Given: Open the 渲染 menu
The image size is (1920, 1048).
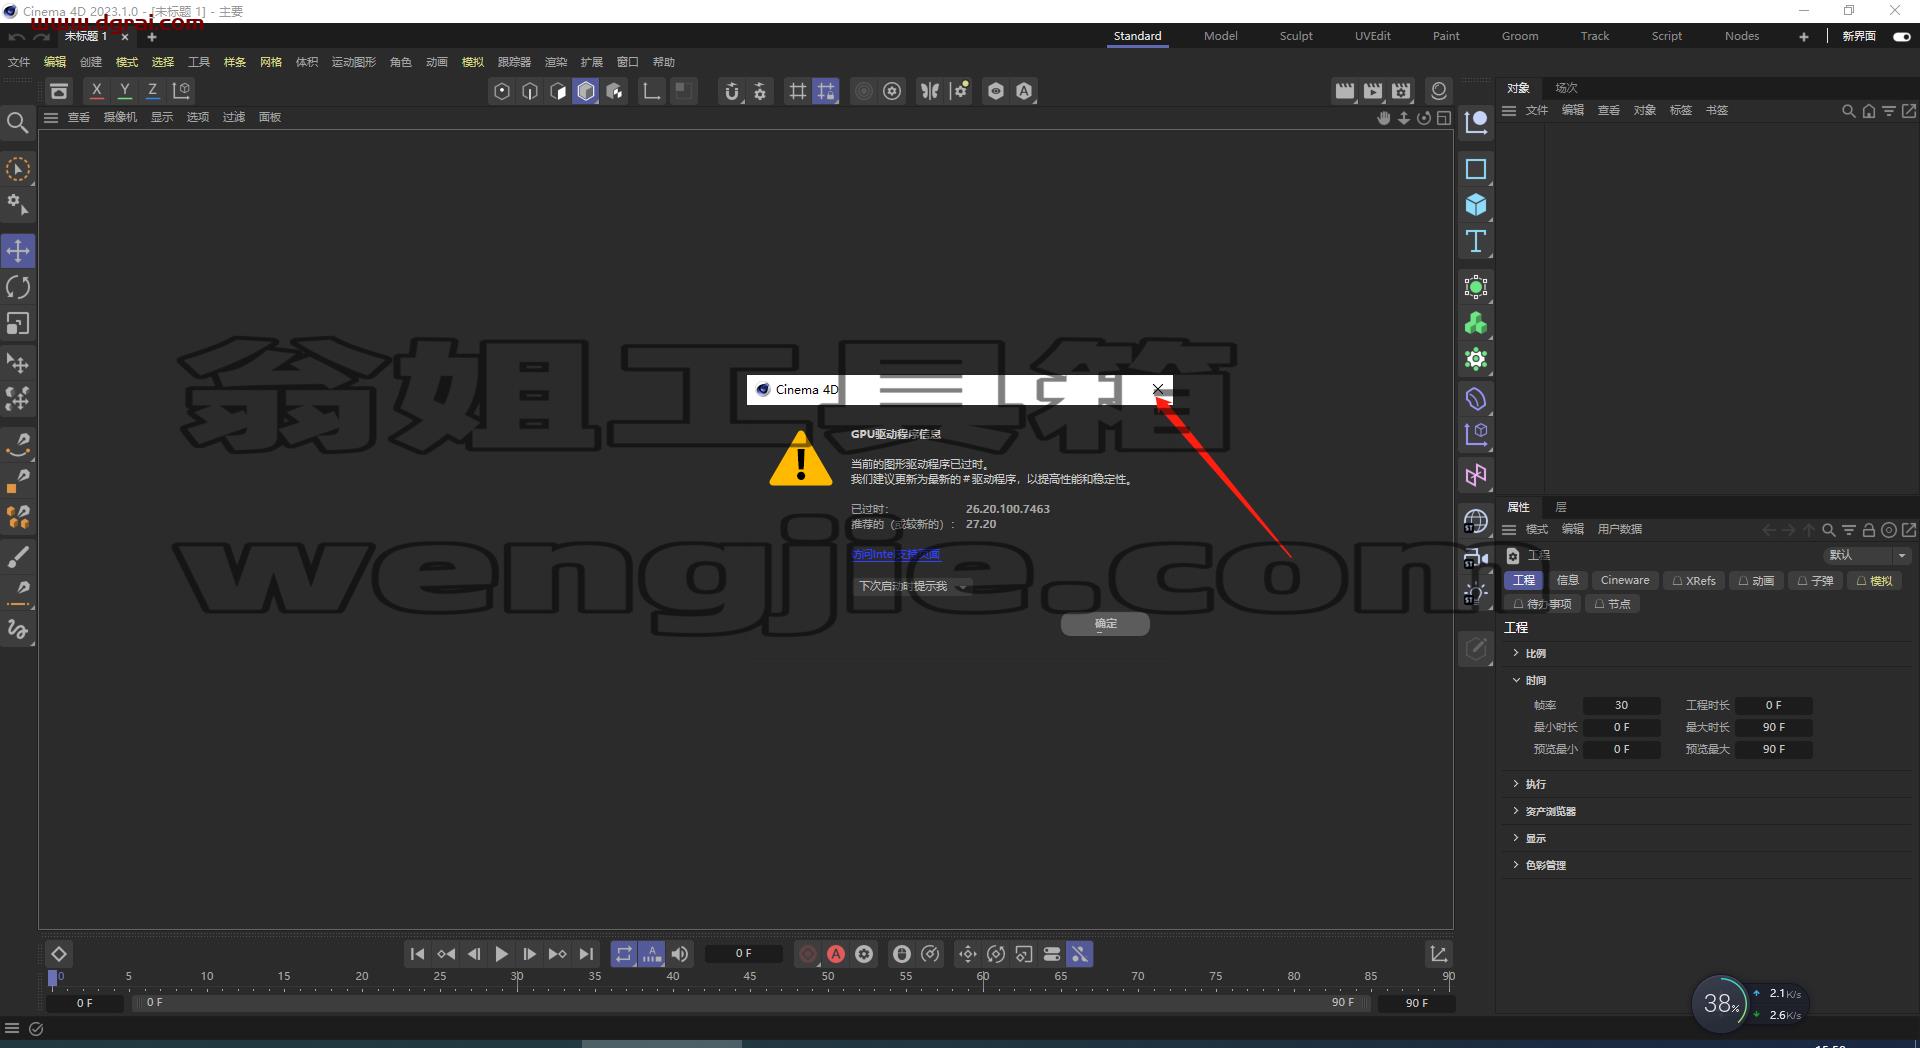Looking at the screenshot, I should [x=555, y=62].
